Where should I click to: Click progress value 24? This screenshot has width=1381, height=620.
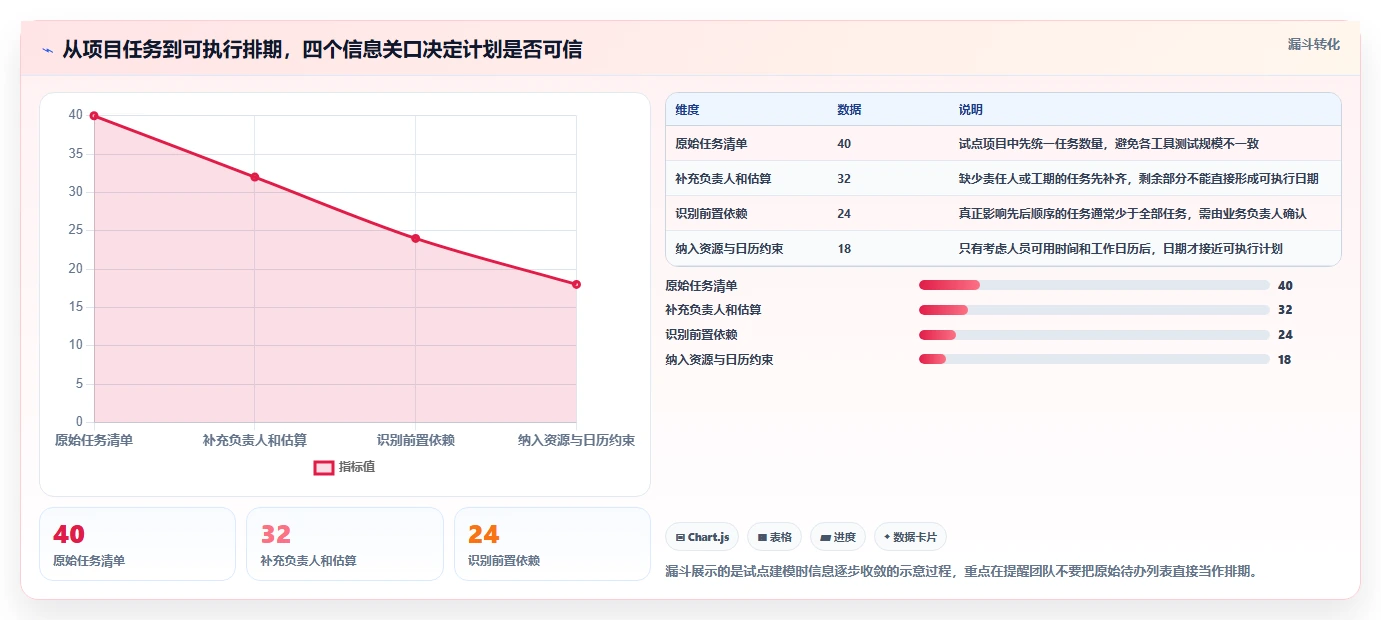pos(1285,335)
